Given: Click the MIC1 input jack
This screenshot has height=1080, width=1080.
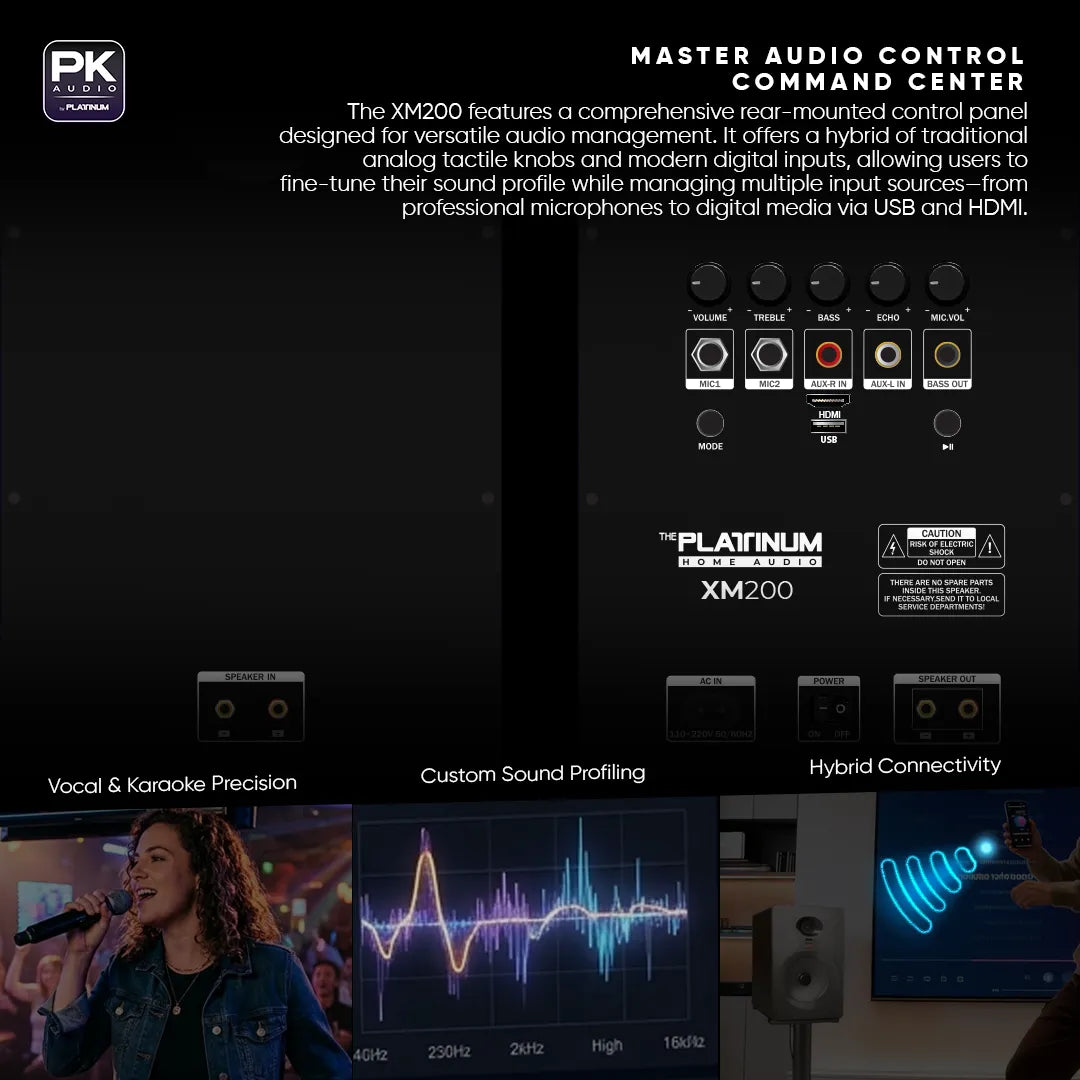Looking at the screenshot, I should point(710,354).
